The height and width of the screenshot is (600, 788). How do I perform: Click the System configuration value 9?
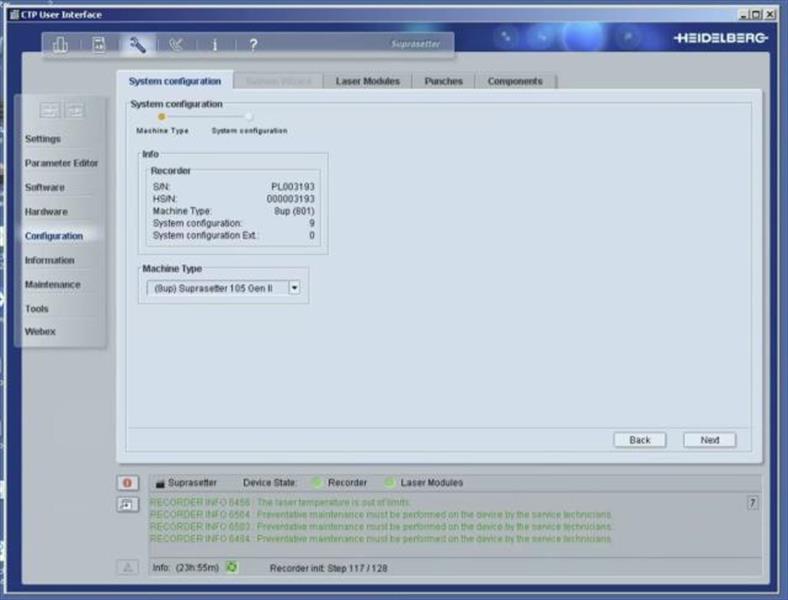(312, 223)
